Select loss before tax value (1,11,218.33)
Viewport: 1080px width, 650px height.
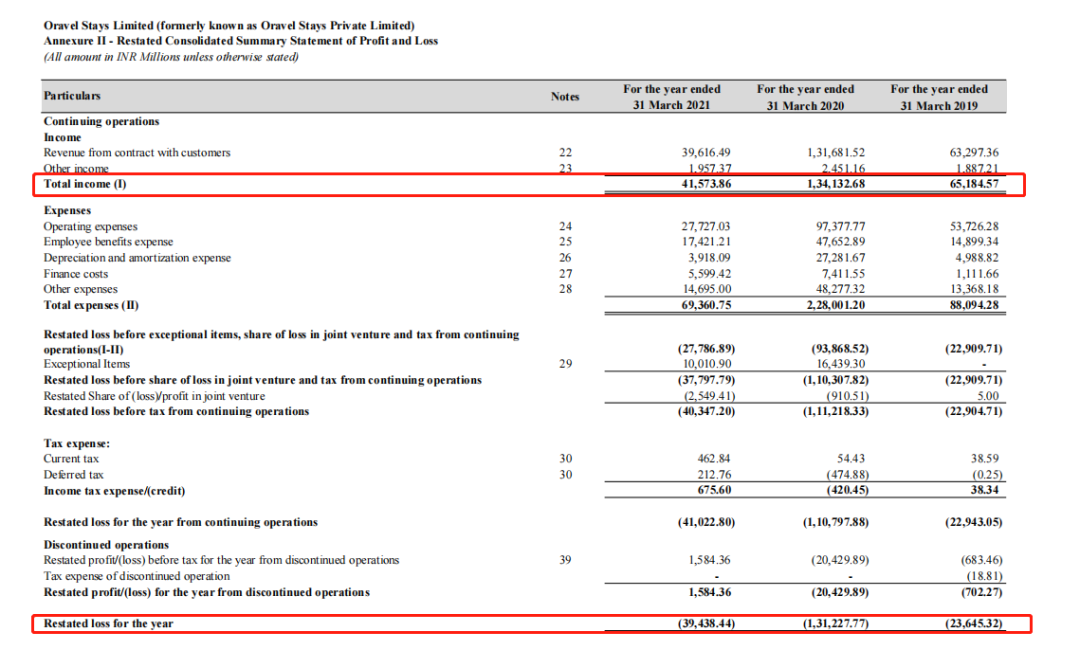[x=835, y=412]
